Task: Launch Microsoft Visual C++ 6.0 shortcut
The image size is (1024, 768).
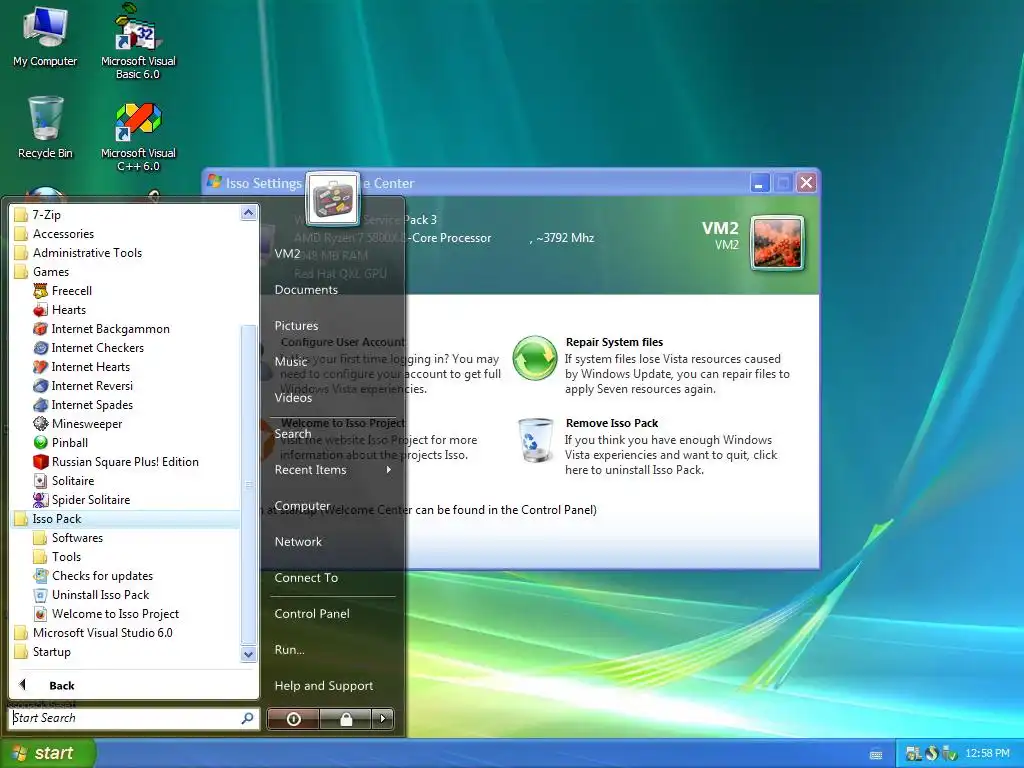Action: [138, 136]
